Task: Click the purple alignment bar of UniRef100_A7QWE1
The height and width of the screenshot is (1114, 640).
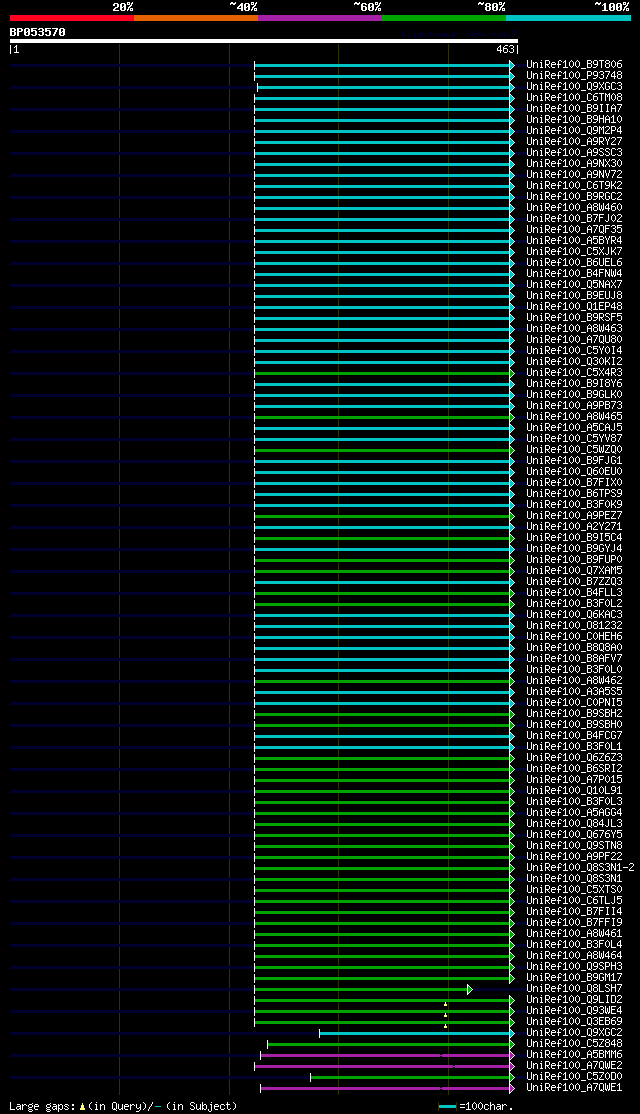Action: [385, 1088]
